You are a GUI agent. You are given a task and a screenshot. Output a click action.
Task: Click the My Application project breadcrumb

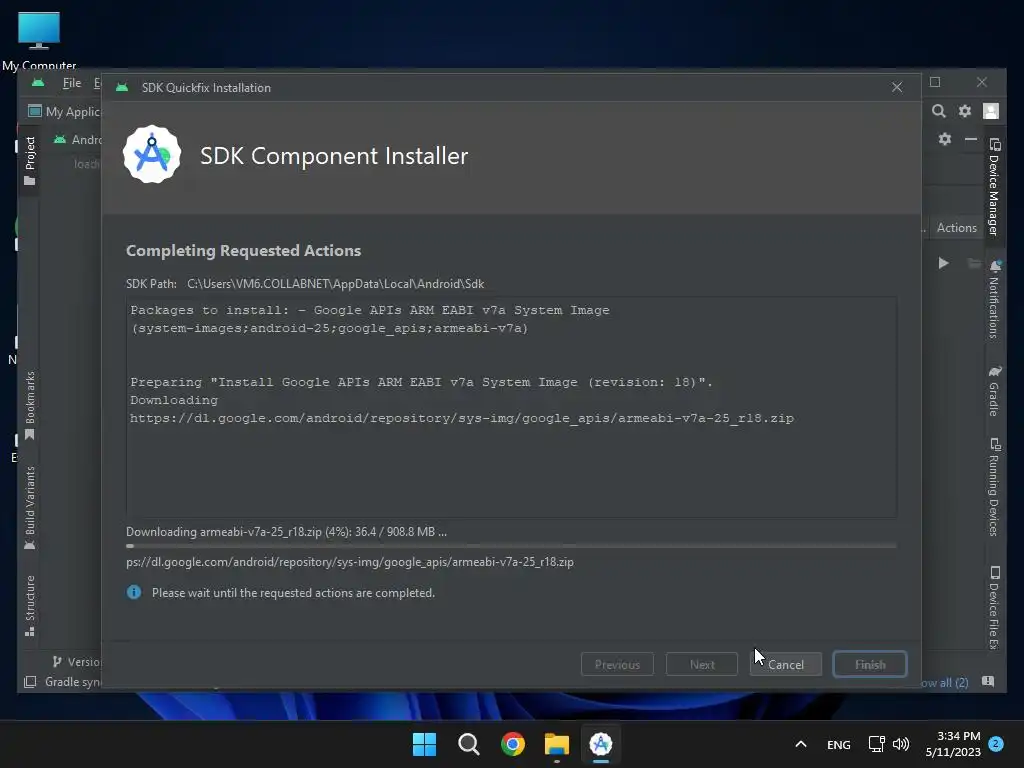point(65,112)
